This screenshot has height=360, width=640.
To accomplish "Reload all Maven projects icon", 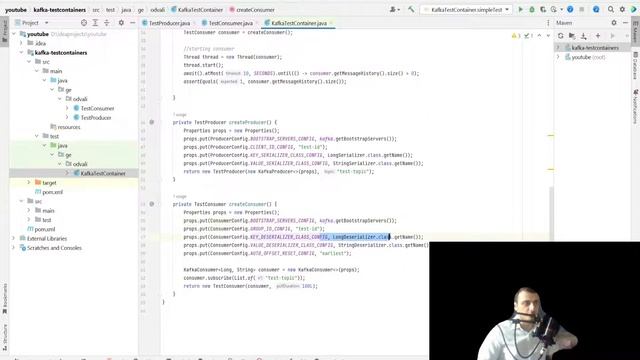I will tap(560, 36).
